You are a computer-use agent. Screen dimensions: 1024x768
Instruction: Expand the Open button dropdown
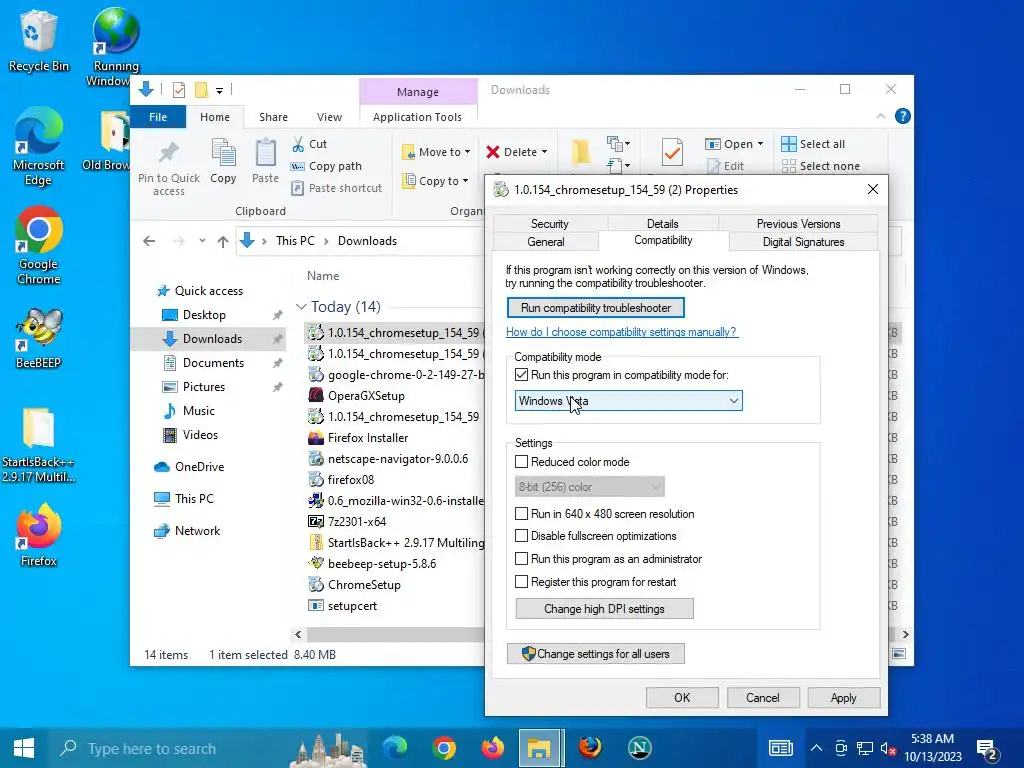point(760,144)
